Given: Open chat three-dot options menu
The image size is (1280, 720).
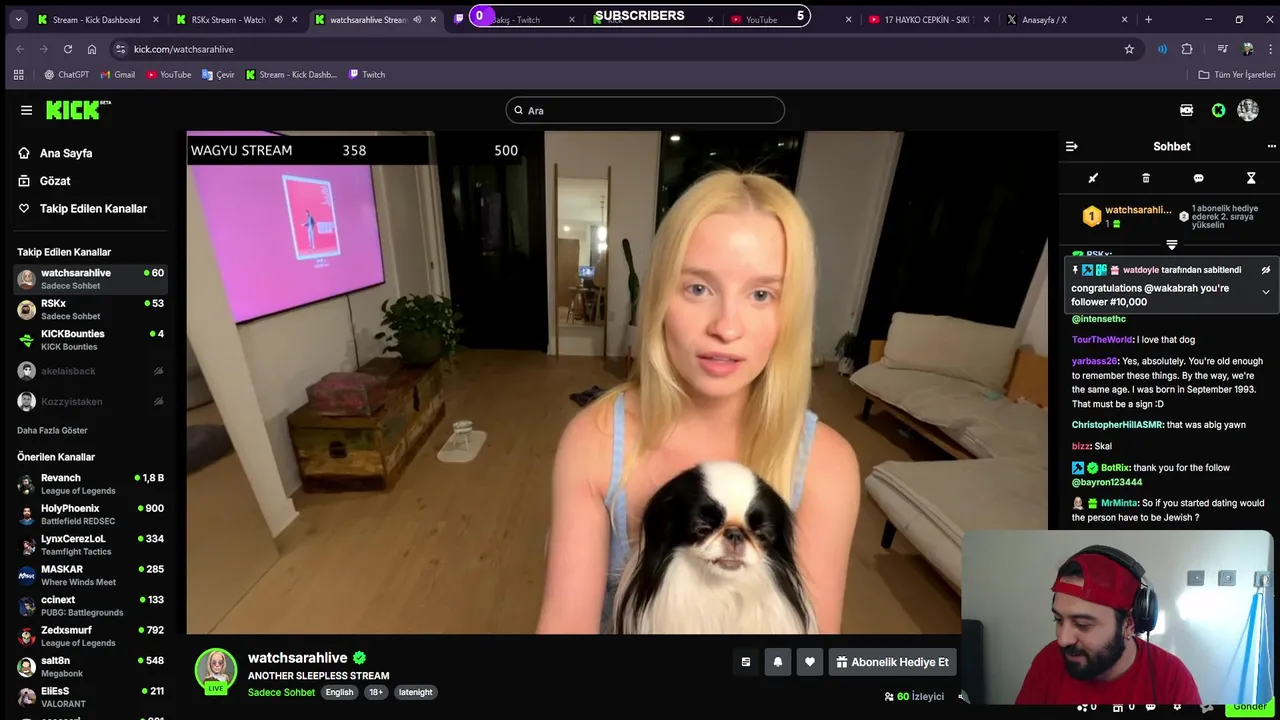Looking at the screenshot, I should (x=1272, y=146).
